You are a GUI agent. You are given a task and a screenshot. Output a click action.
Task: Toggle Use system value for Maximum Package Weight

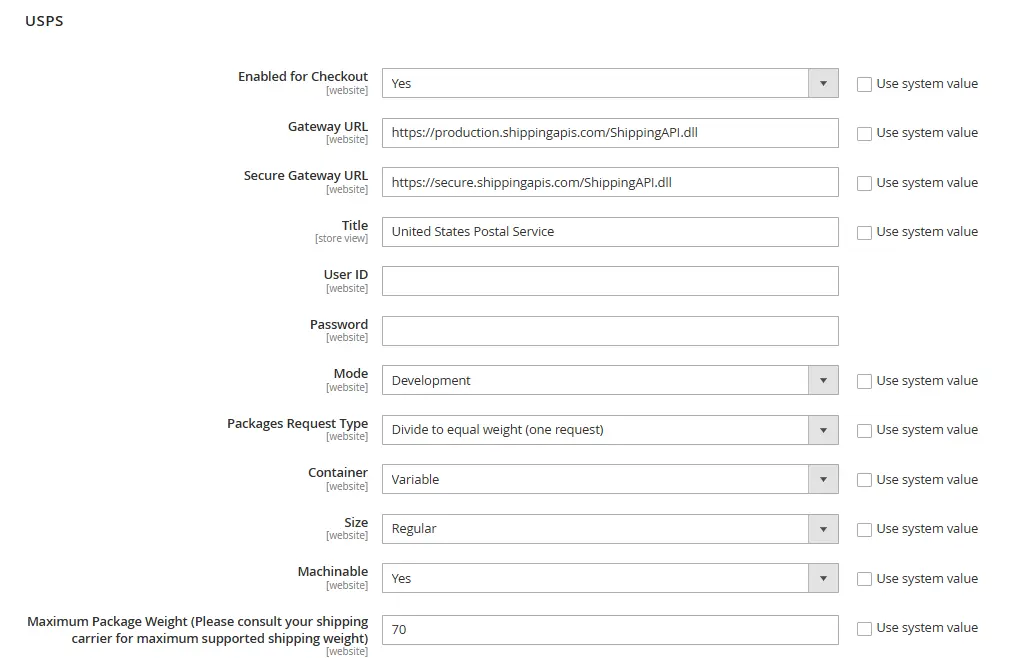pyautogui.click(x=864, y=628)
